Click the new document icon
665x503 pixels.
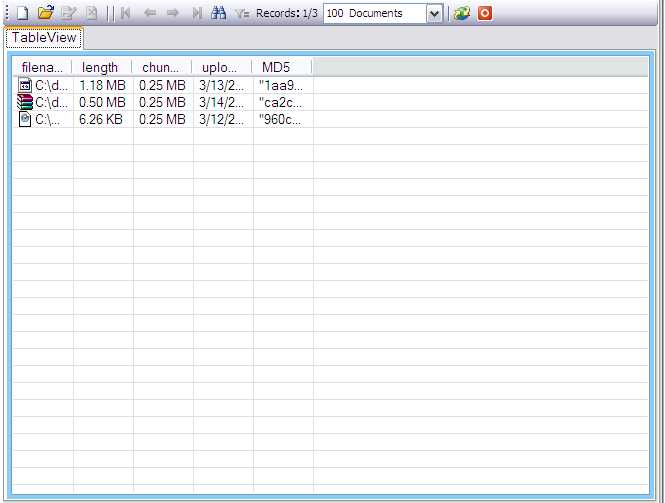[x=22, y=13]
